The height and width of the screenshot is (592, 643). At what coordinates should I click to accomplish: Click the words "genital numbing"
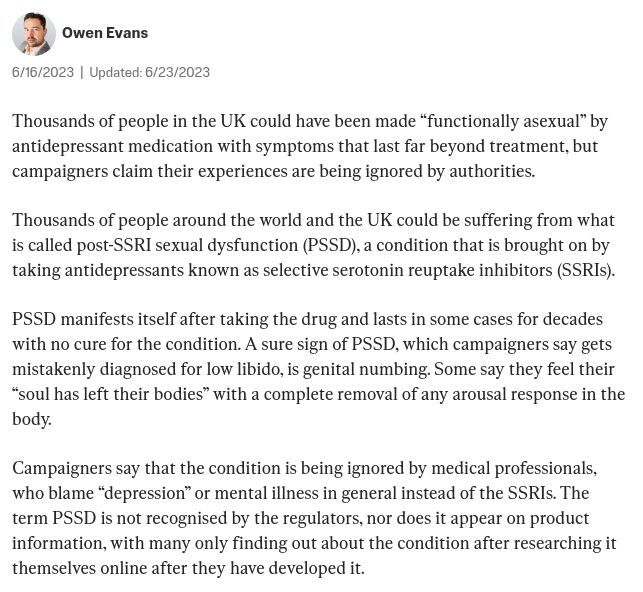387,369
